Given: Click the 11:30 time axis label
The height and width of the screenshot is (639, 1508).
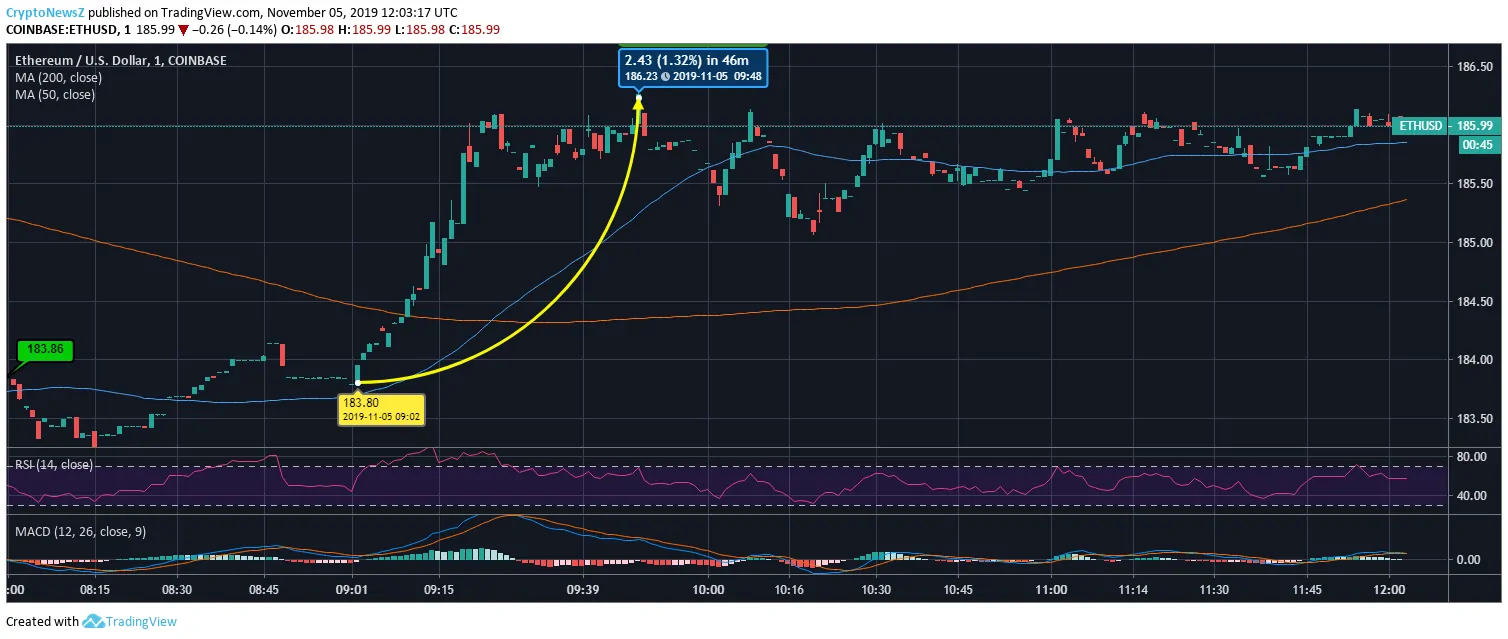Looking at the screenshot, I should [1213, 591].
